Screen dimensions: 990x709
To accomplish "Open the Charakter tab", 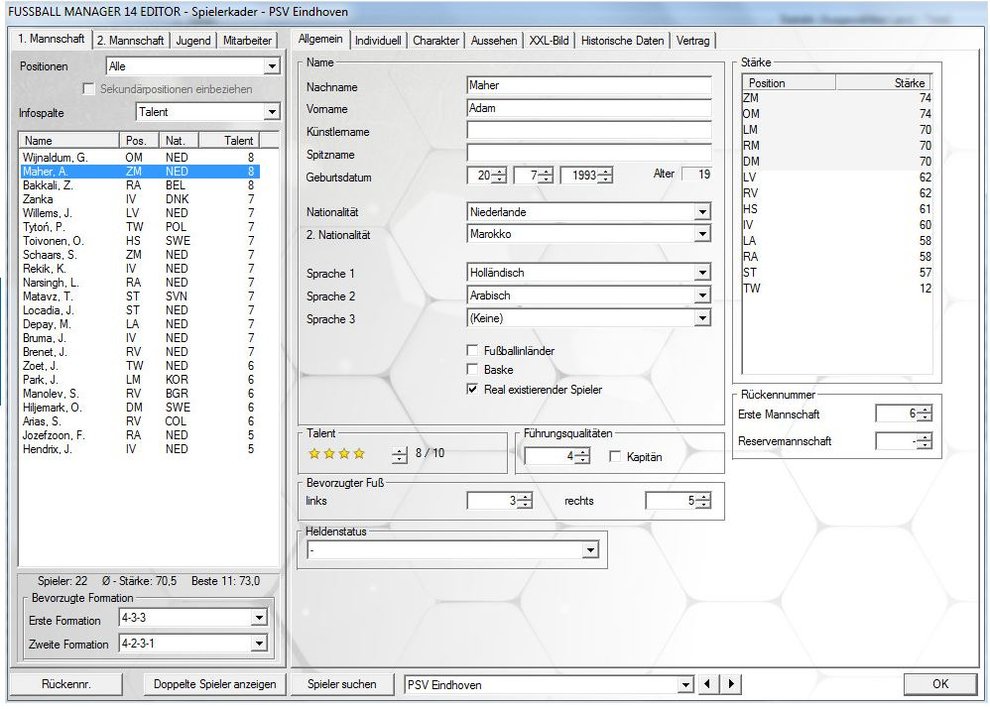I will [x=436, y=40].
